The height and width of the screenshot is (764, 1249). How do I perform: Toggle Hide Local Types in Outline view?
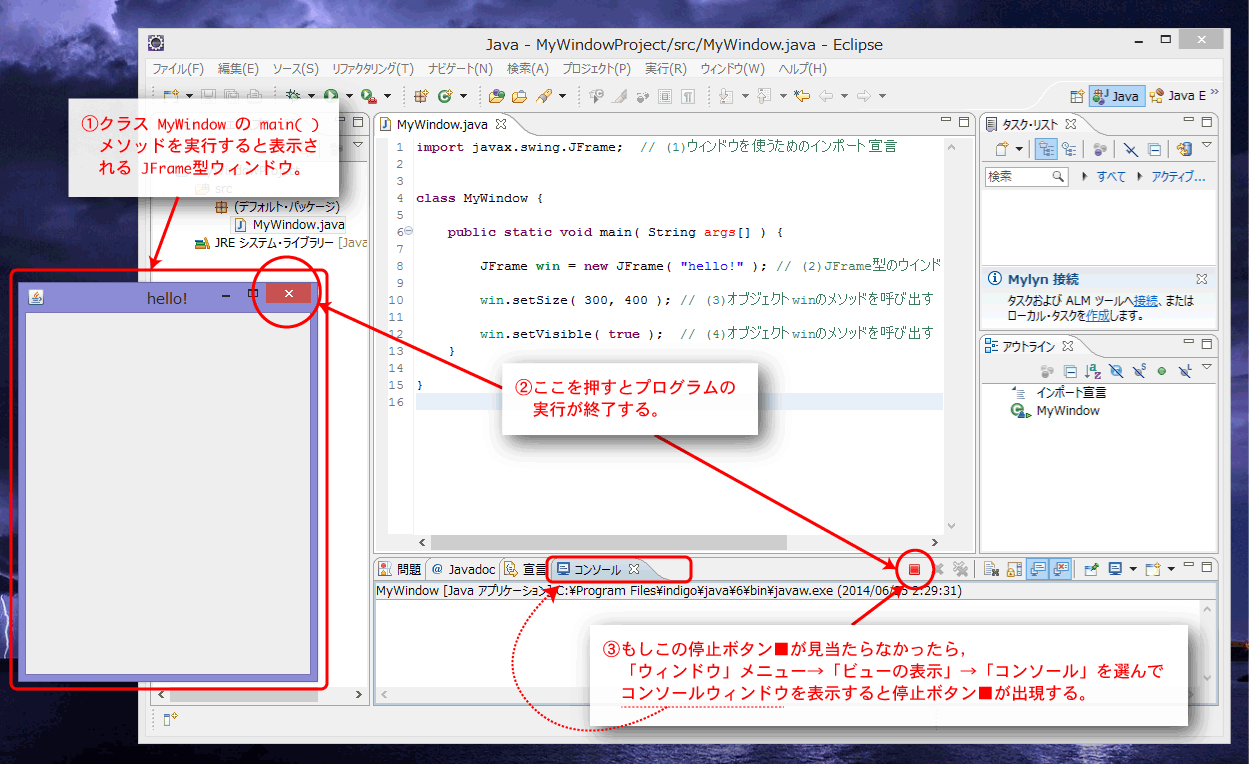pyautogui.click(x=1185, y=371)
